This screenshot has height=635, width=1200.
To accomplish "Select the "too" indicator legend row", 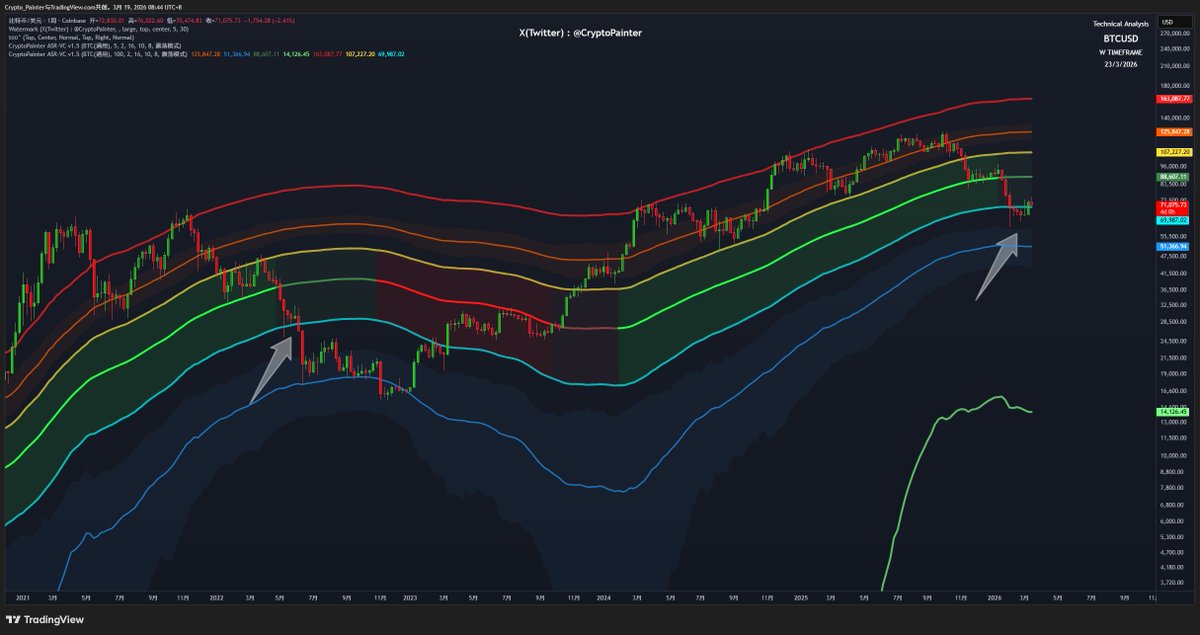I will point(60,37).
